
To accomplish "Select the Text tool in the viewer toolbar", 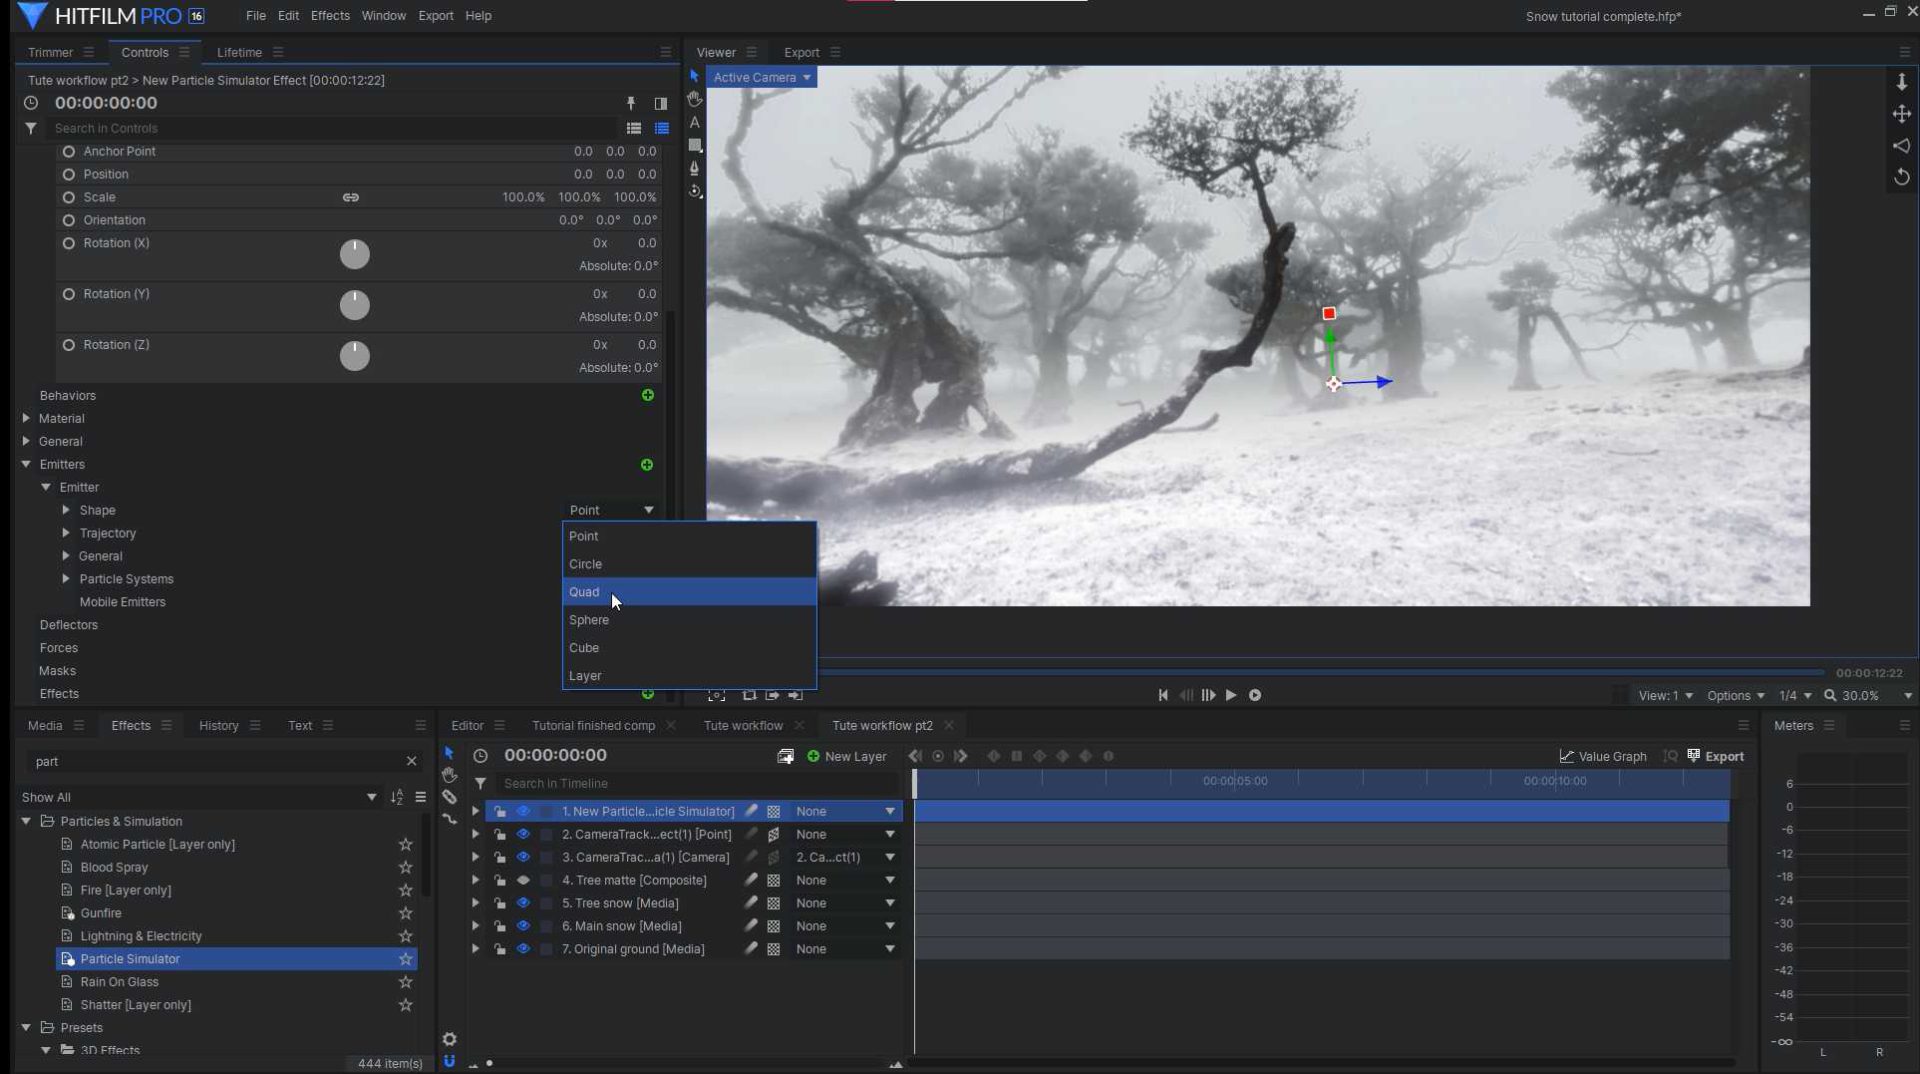I will pyautogui.click(x=694, y=122).
